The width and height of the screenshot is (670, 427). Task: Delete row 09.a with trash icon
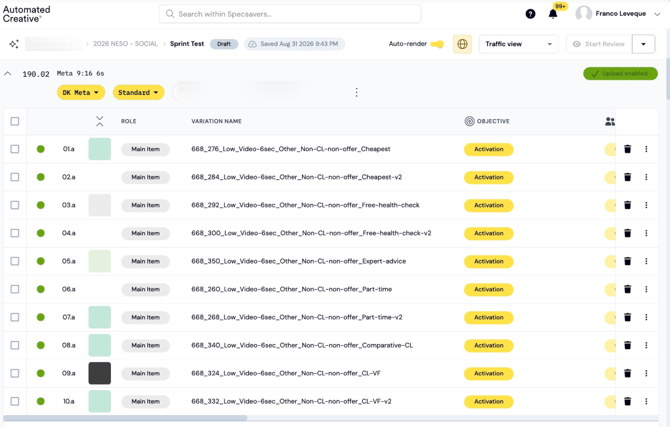pos(627,373)
